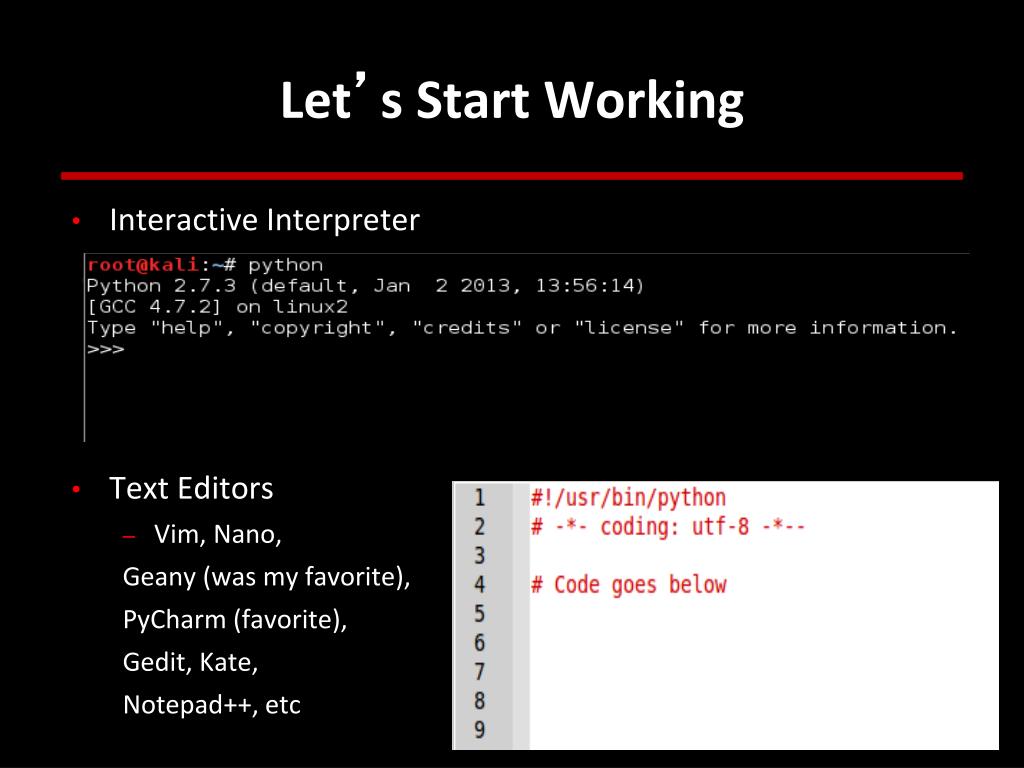The image size is (1024, 768).
Task: Click the "#!/usr/bin/python" shebang line in editor
Action: 628,498
